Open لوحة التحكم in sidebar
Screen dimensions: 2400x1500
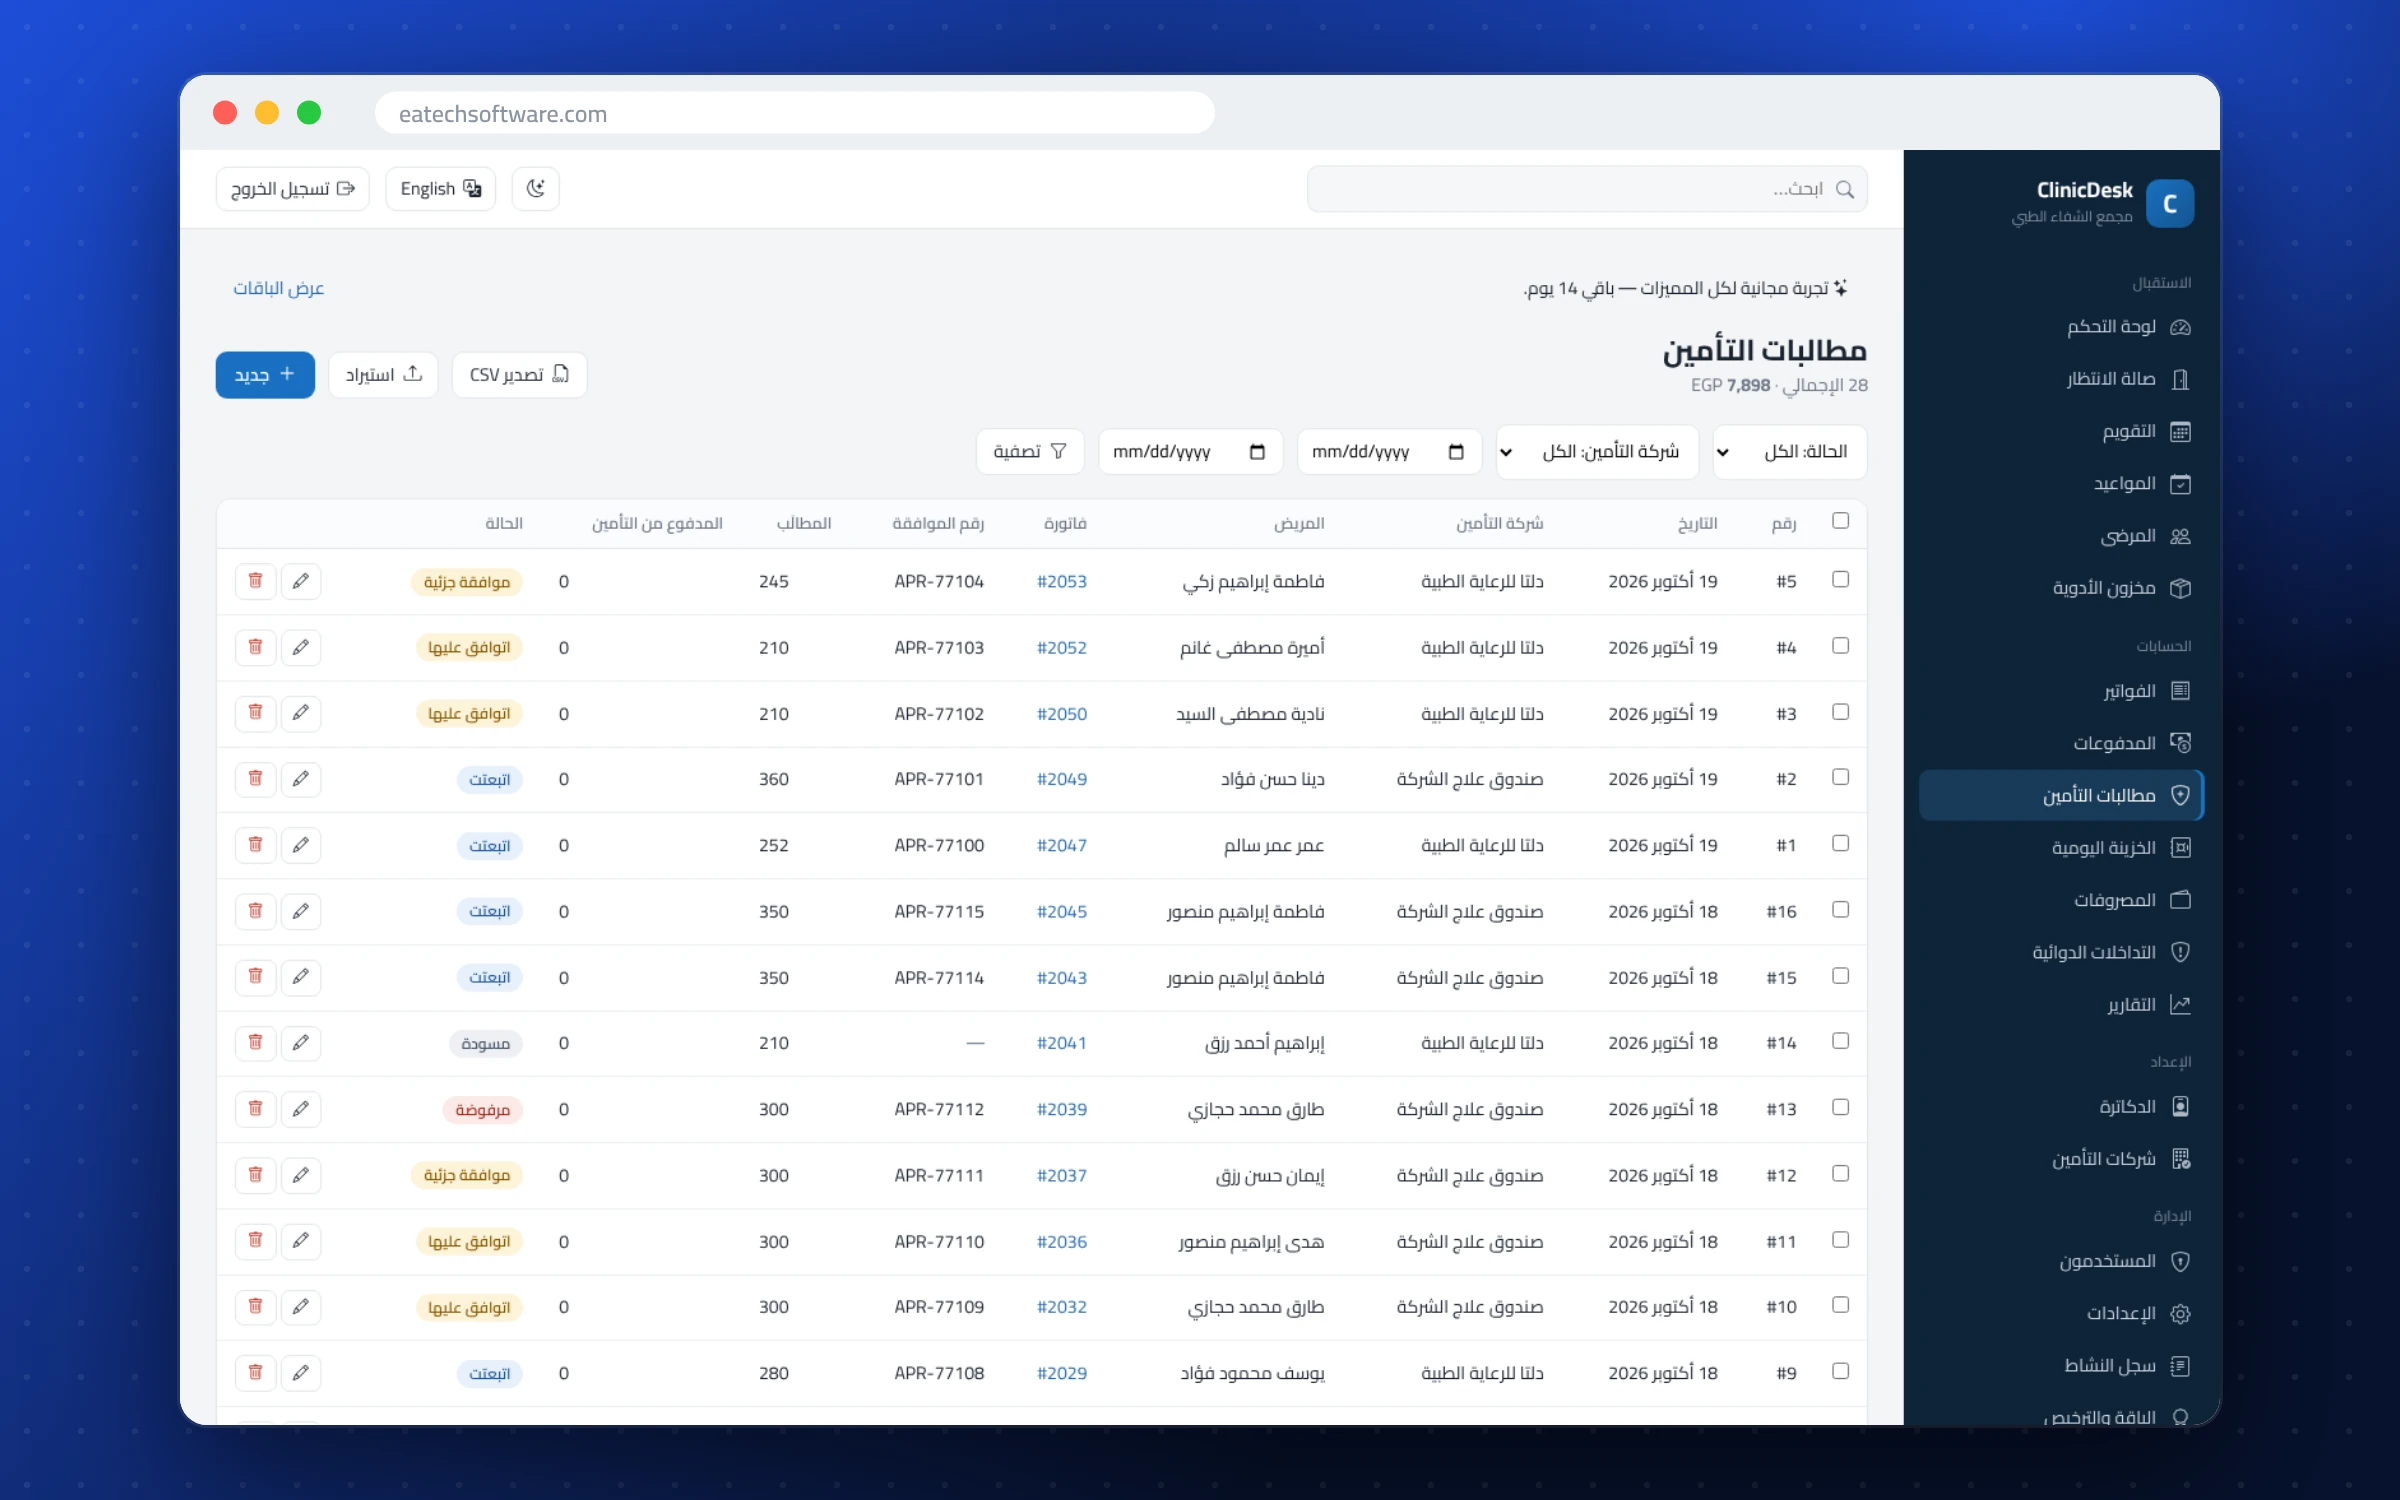click(x=2061, y=327)
